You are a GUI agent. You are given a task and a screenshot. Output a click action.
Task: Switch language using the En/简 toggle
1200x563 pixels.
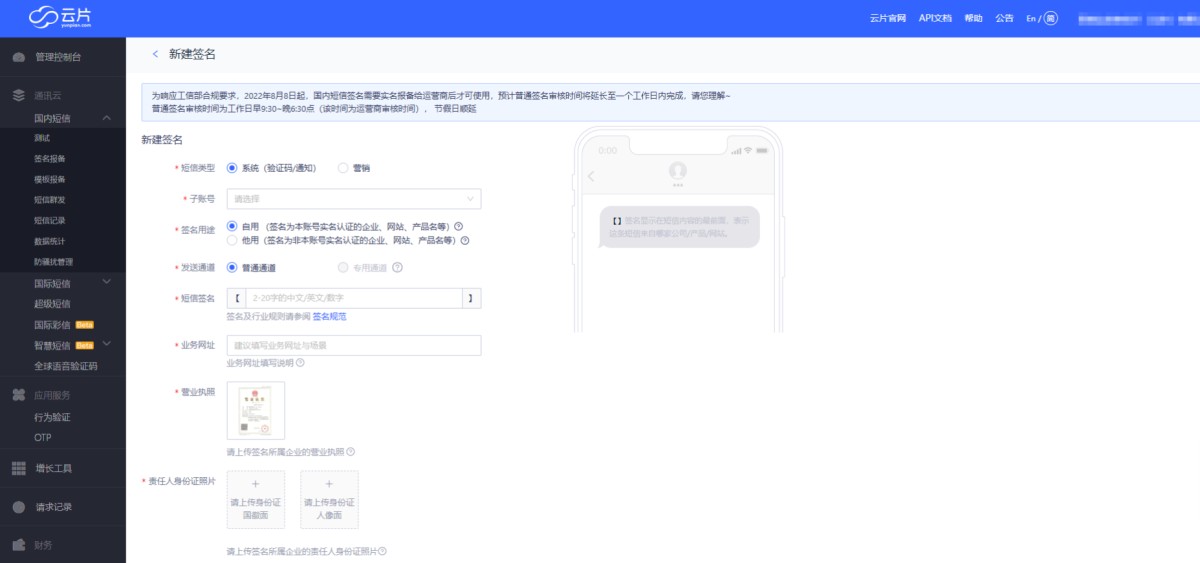(x=1041, y=18)
